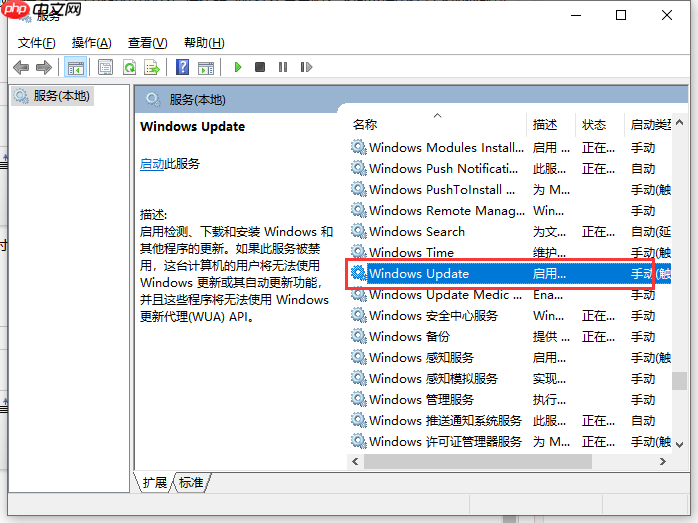Click the Refresh toolbar icon
698x523 pixels.
[129, 68]
